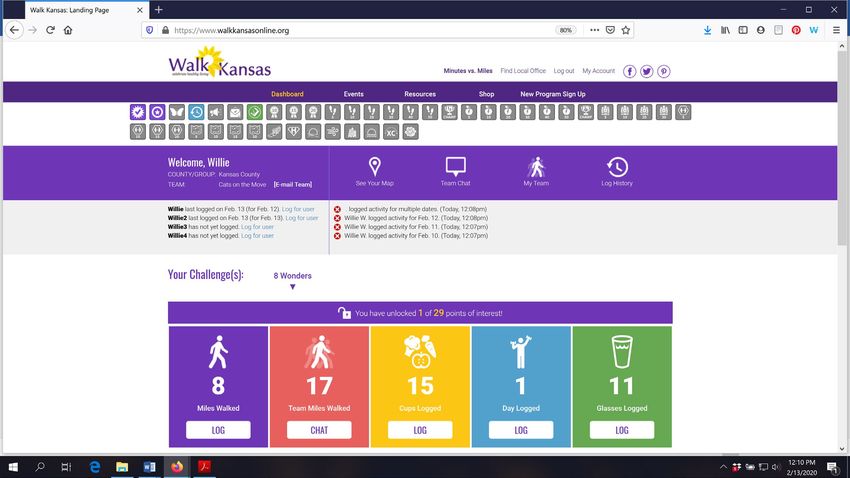Open the Firefox downloads panel
This screenshot has height=478, width=850.
pos(707,30)
